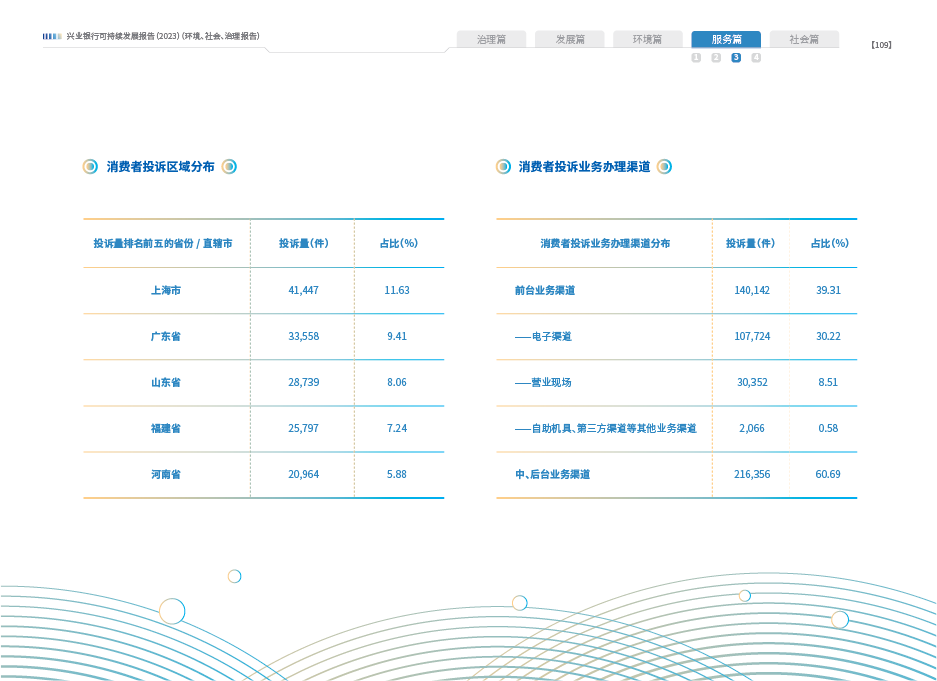Open the 治理篇 tab
The image size is (937, 681).
pyautogui.click(x=491, y=39)
